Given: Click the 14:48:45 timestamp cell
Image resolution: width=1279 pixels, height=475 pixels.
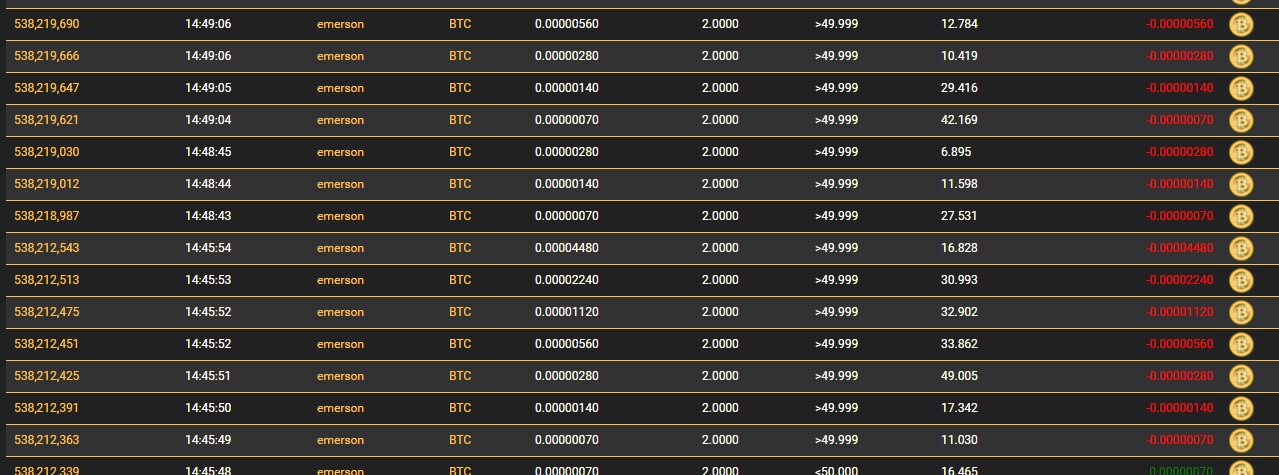Looking at the screenshot, I should click(208, 152).
